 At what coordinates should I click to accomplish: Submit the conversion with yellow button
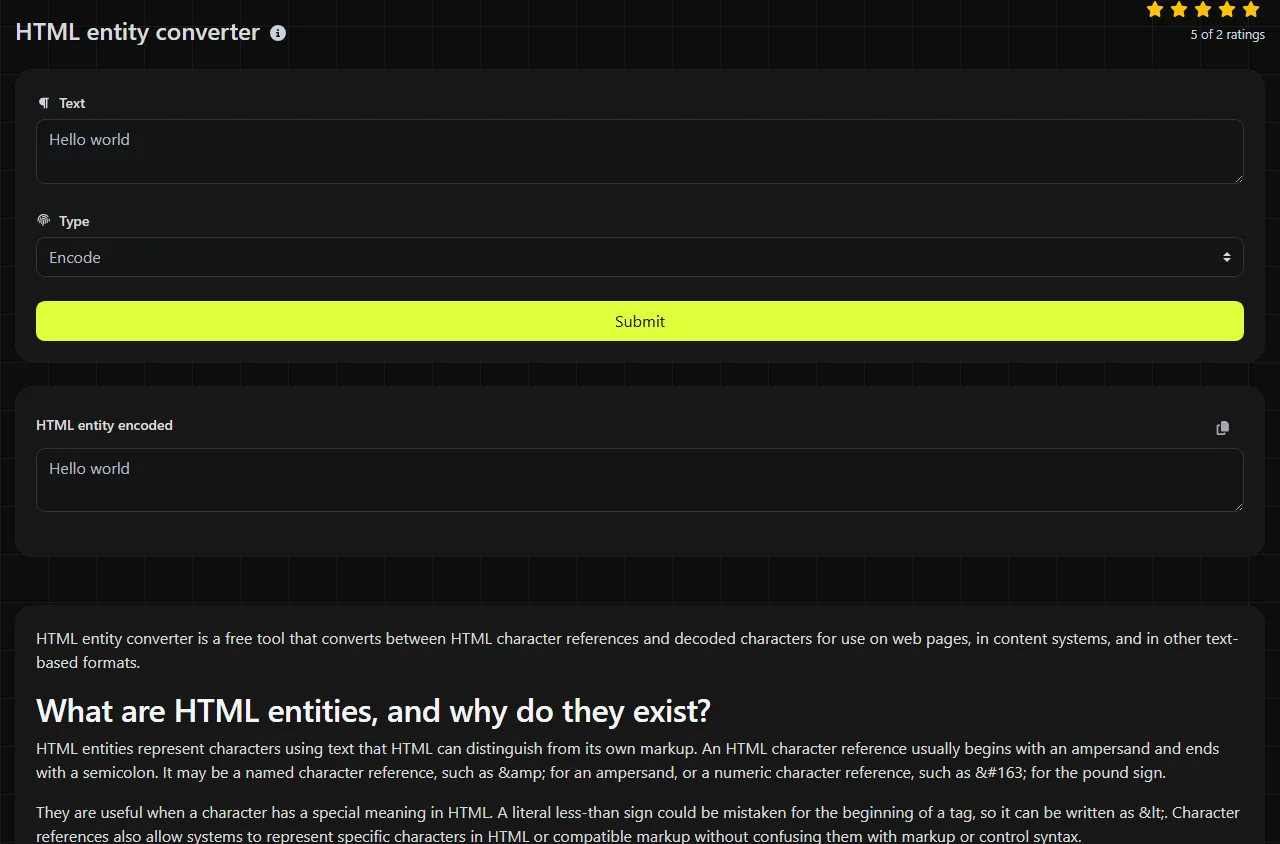point(640,321)
